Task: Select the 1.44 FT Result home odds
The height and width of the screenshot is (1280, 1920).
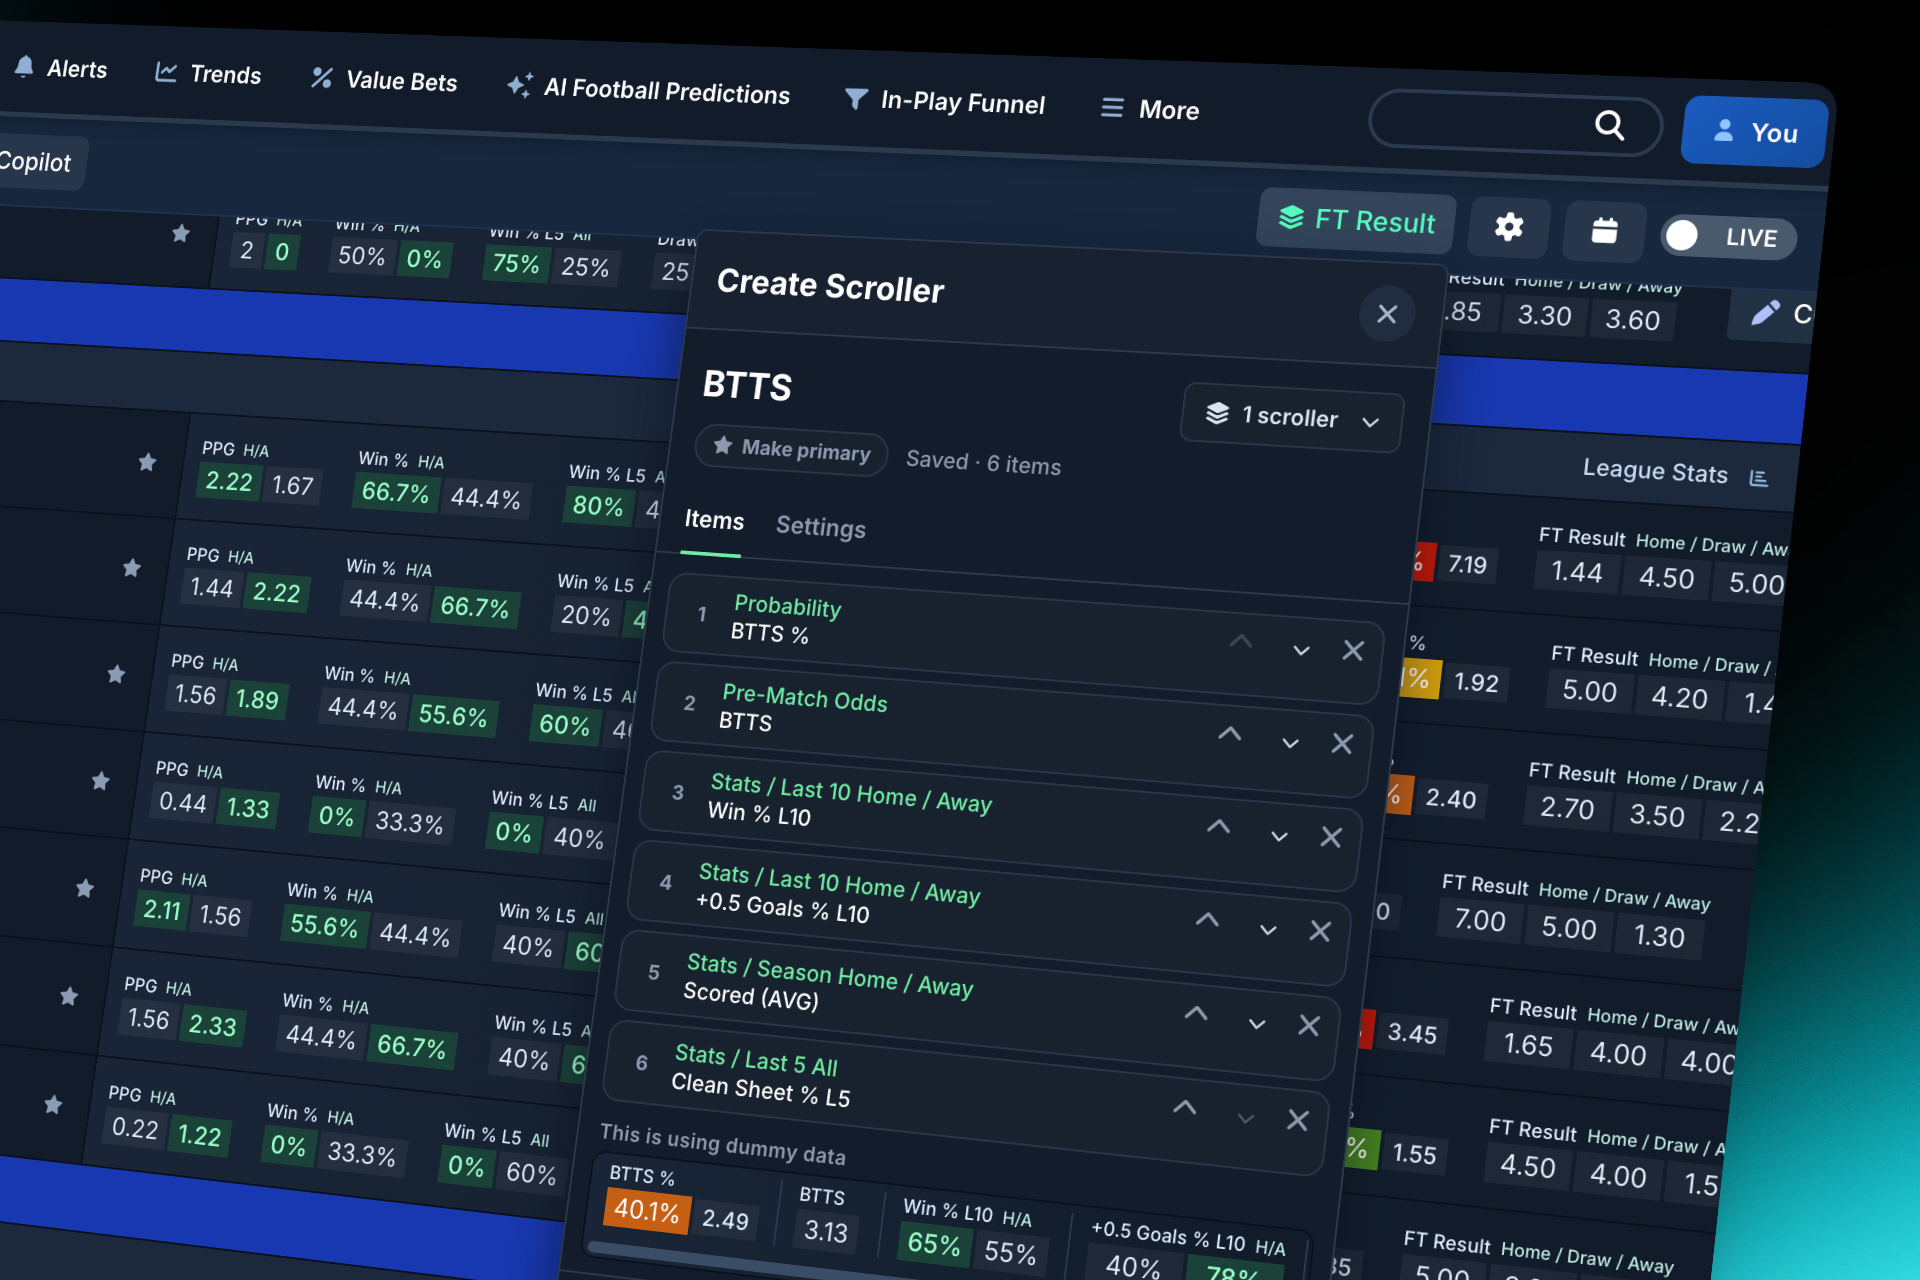Action: click(x=1577, y=572)
